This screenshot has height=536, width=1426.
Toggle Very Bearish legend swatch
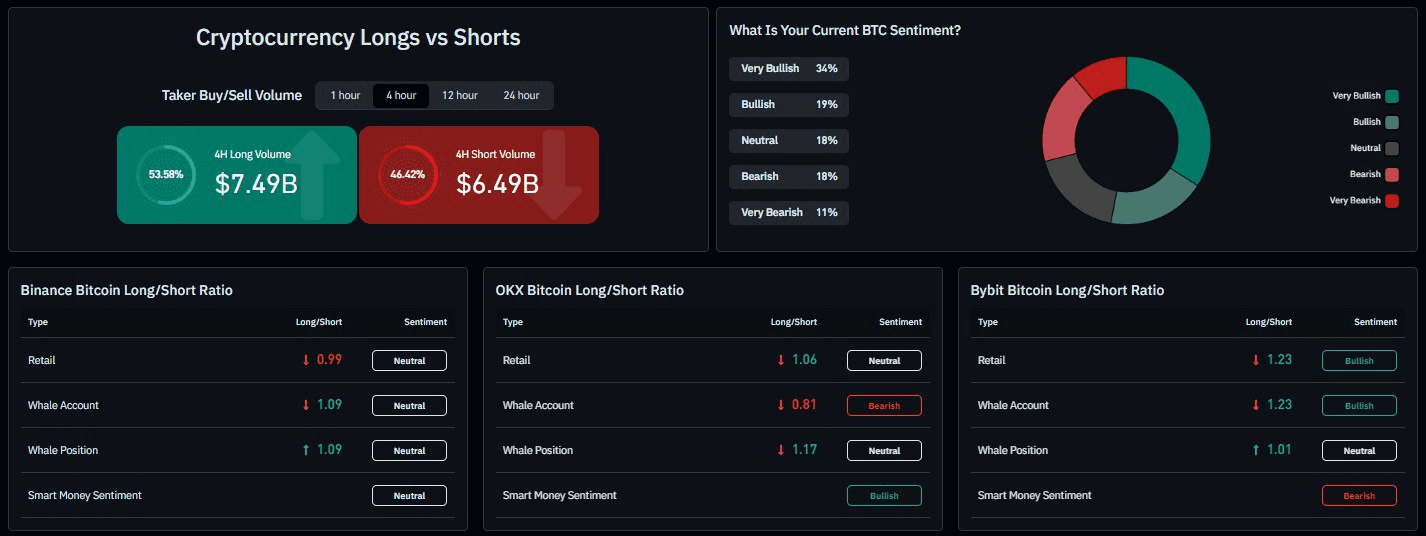(1391, 201)
